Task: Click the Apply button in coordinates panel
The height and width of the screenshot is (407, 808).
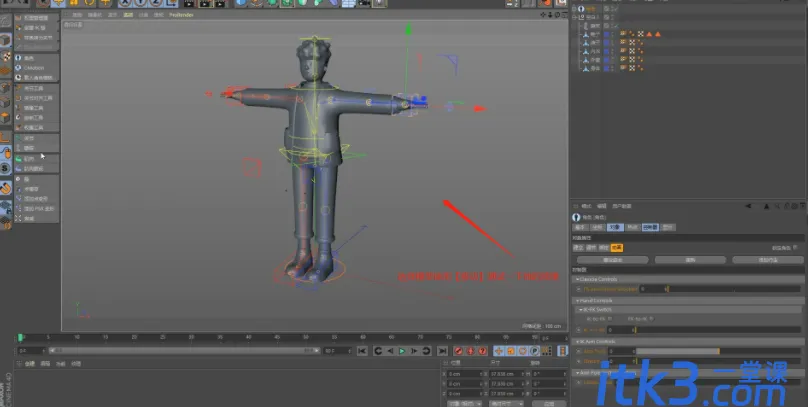Action: (549, 403)
